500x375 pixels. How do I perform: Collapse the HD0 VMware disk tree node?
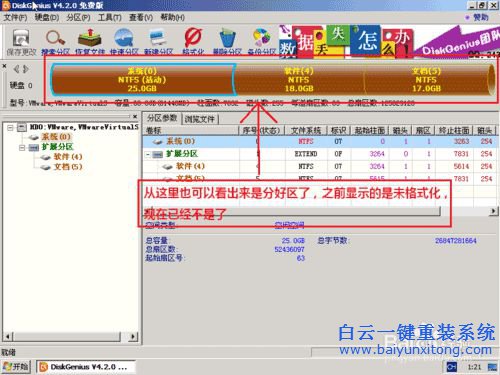click(x=10, y=127)
